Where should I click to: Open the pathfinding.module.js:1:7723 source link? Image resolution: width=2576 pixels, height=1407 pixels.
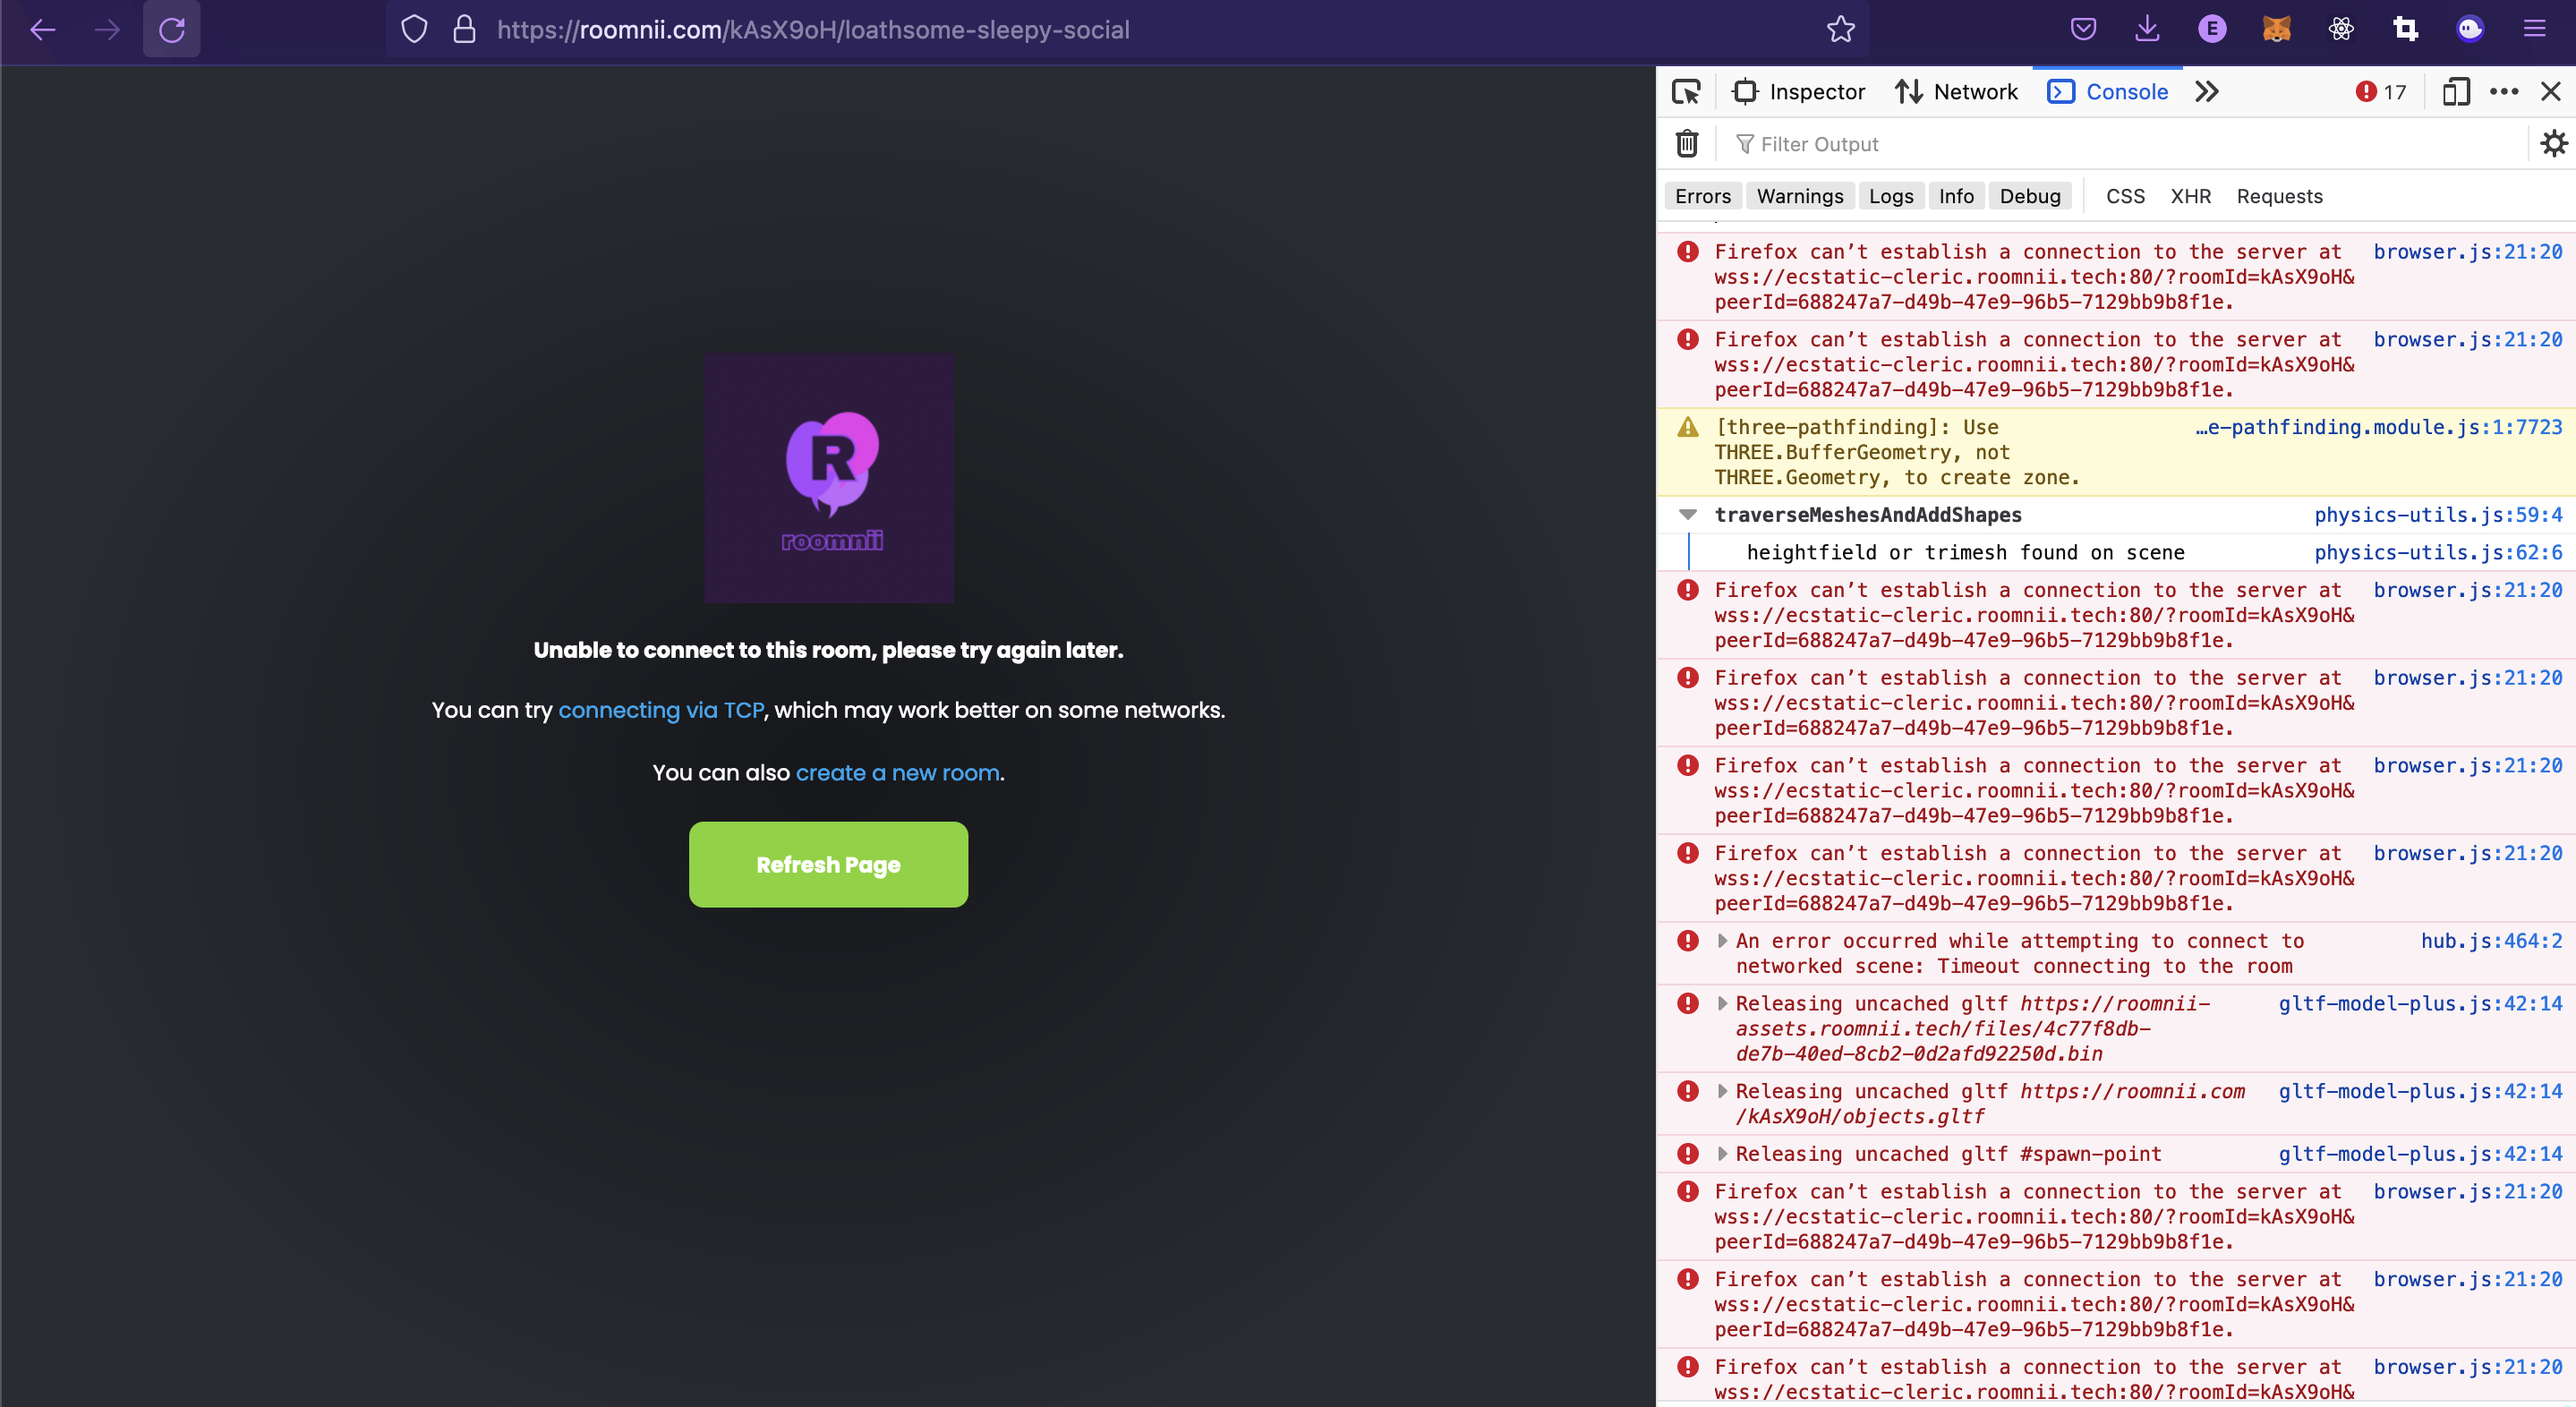(2378, 427)
